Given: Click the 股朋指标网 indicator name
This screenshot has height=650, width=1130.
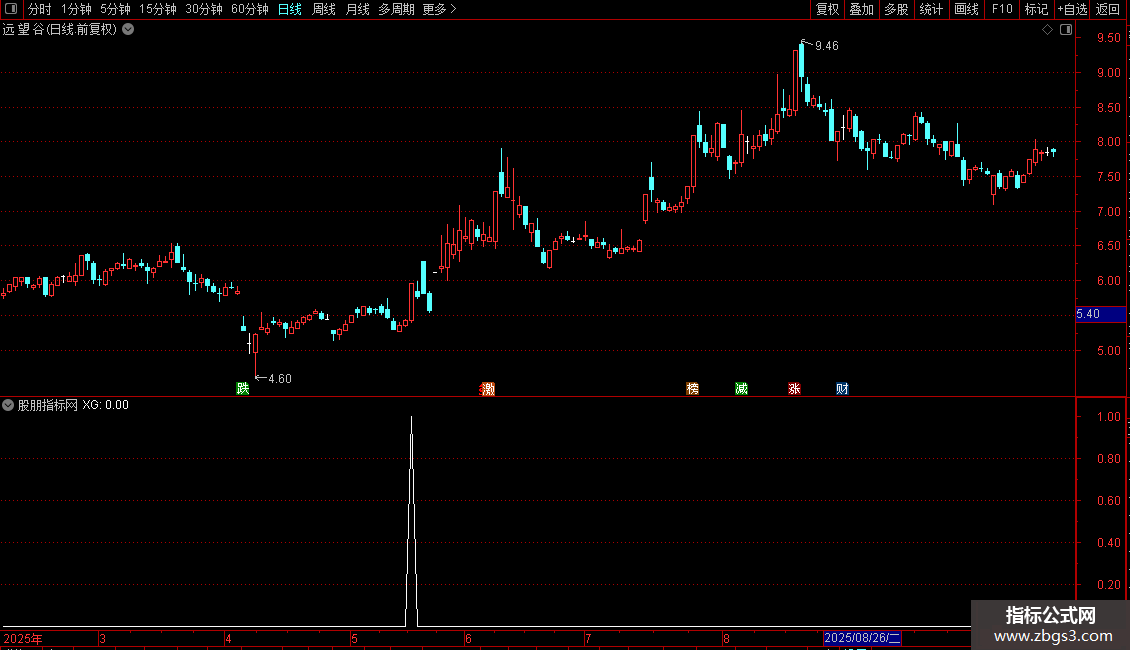Looking at the screenshot, I should point(48,405).
